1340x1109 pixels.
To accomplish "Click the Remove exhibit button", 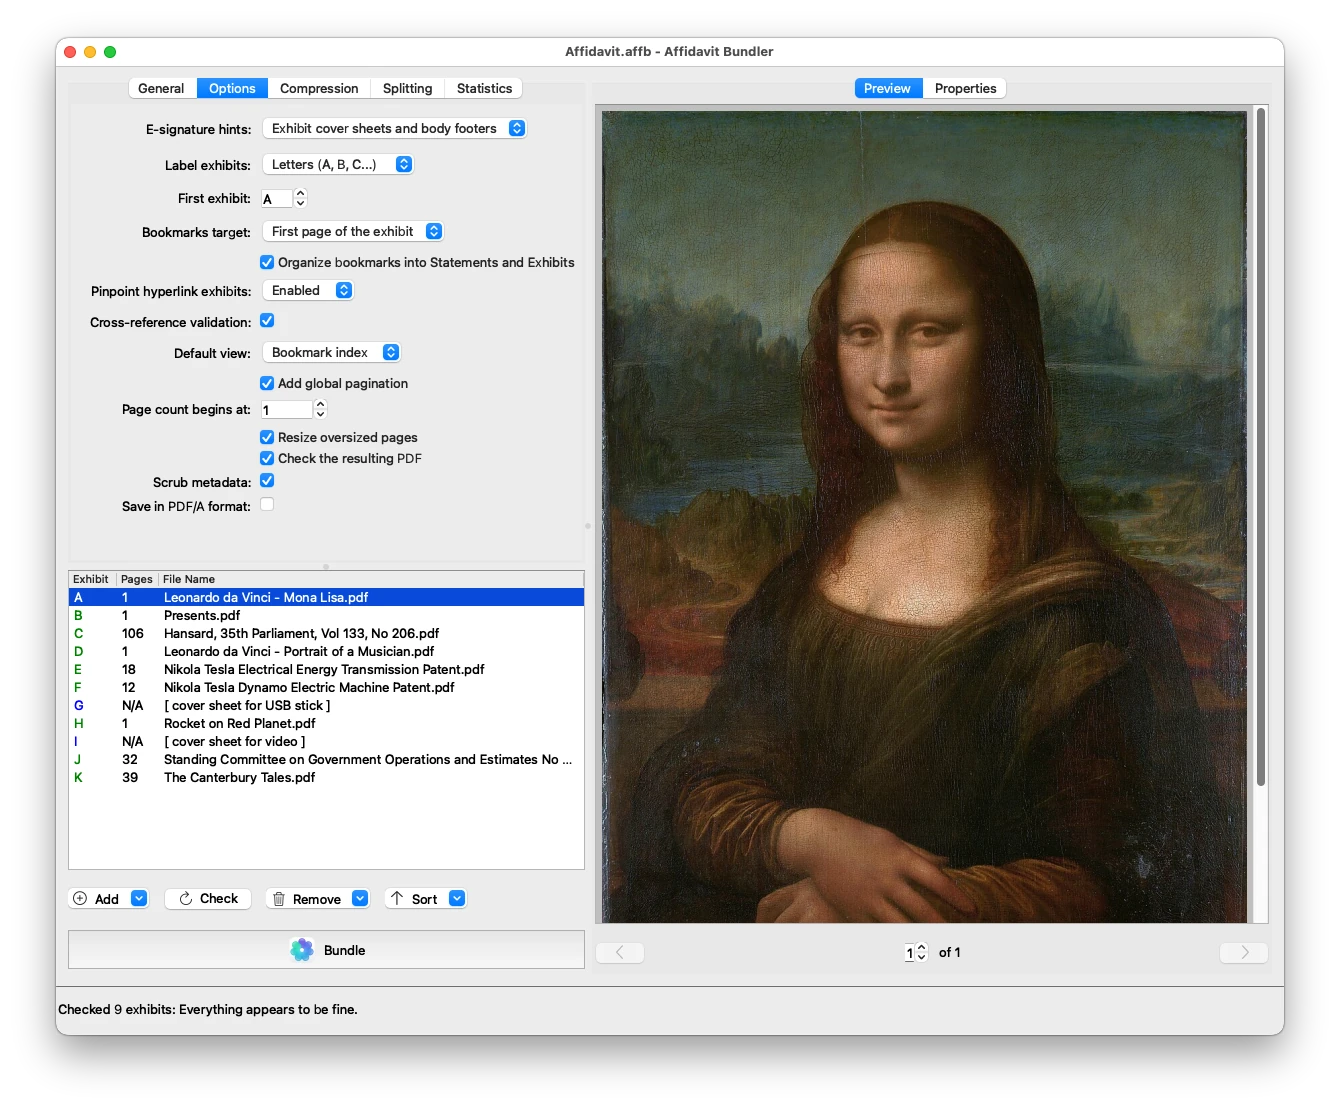I will tap(308, 899).
